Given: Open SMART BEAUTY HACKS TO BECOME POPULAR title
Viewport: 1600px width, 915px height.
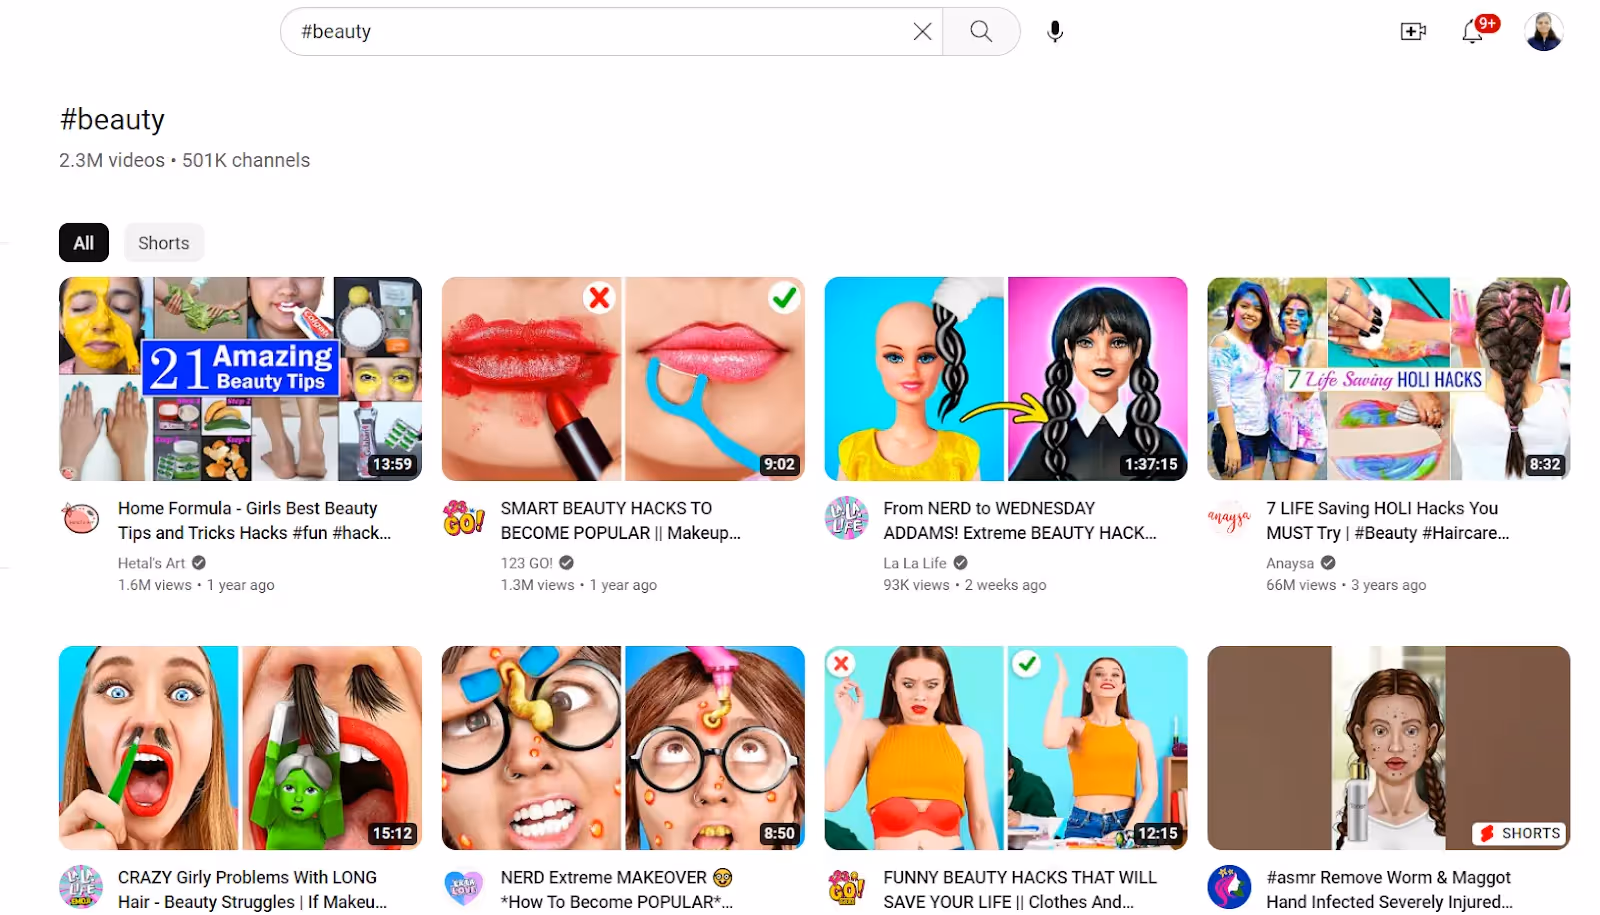Looking at the screenshot, I should tap(620, 521).
